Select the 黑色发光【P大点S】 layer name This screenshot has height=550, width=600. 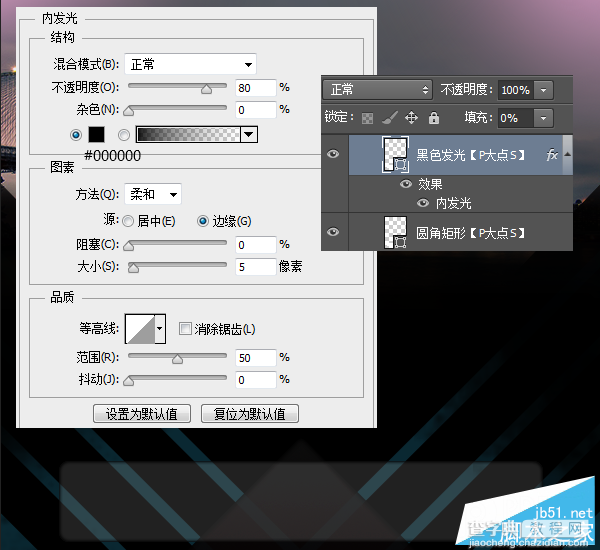(x=471, y=155)
